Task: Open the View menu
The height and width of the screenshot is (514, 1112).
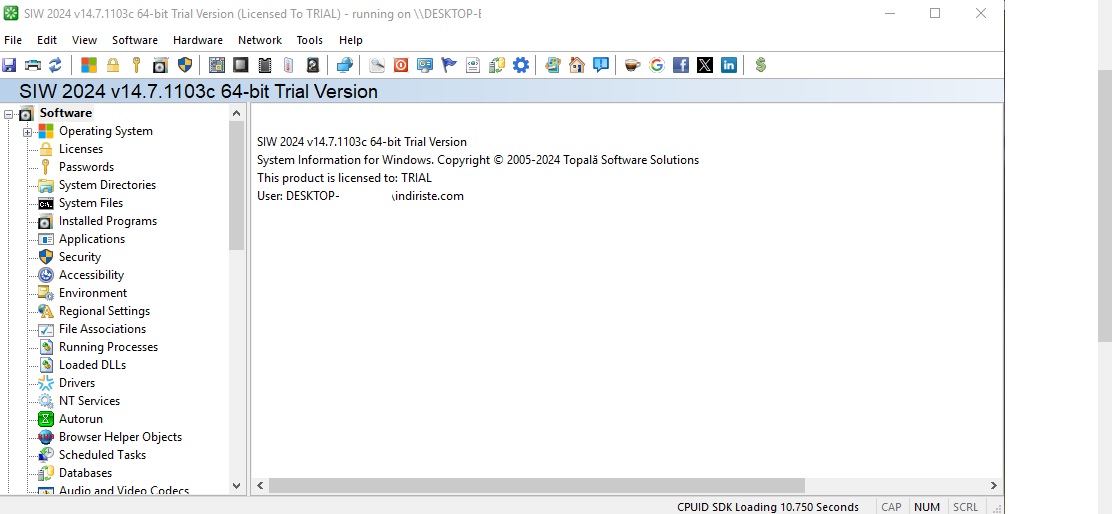Action: 84,40
